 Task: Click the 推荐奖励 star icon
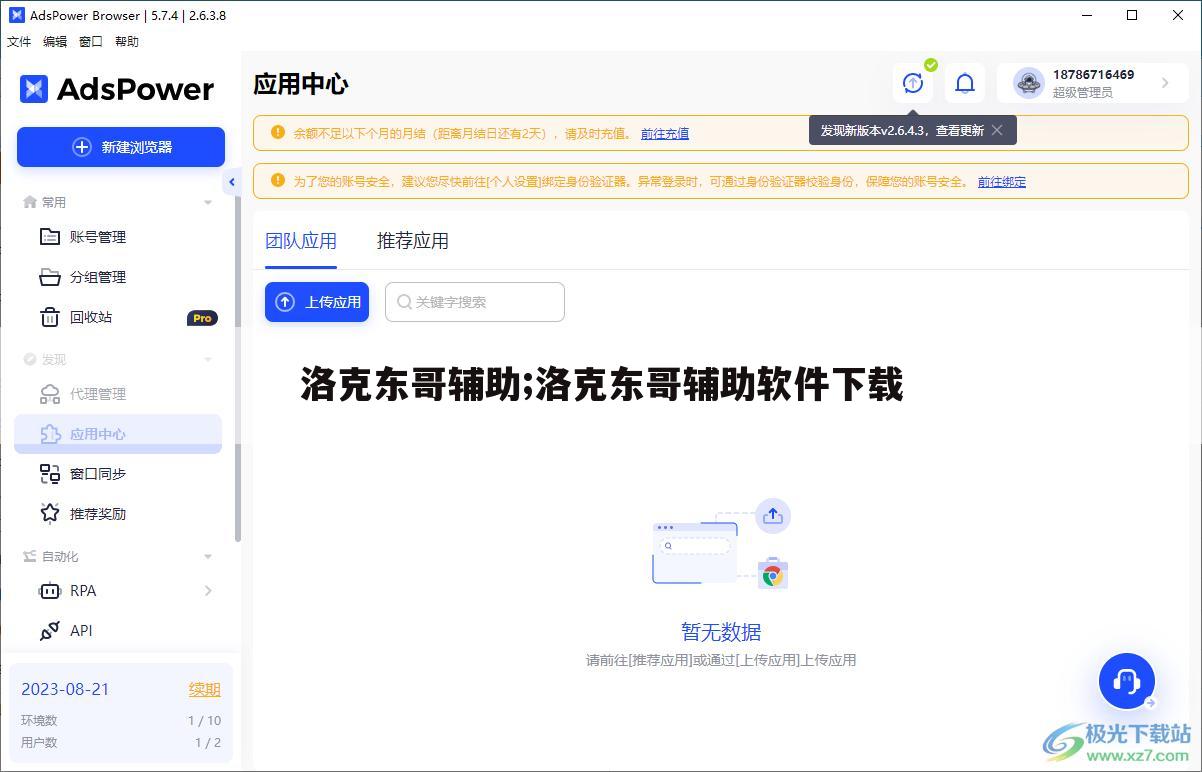click(x=50, y=513)
